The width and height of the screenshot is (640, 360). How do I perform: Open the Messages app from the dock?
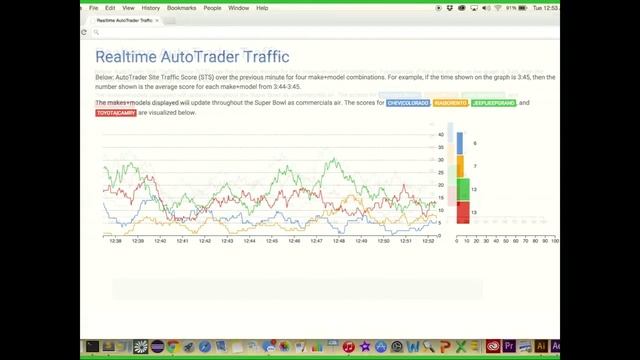click(269, 347)
